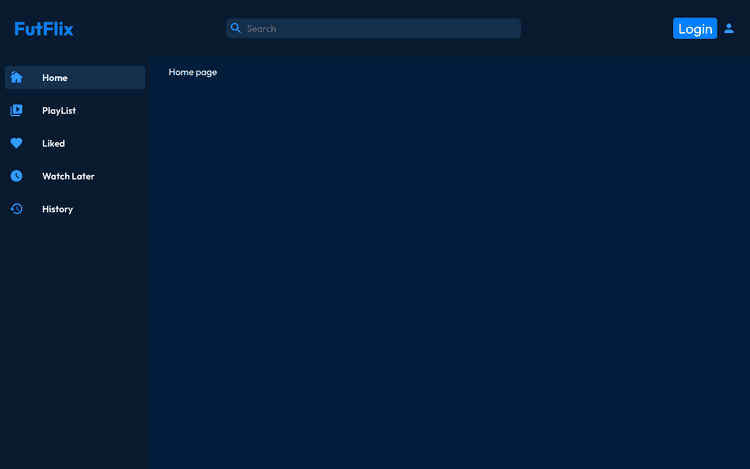This screenshot has height=469, width=750.
Task: Click the Liked heart icon
Action: point(16,143)
